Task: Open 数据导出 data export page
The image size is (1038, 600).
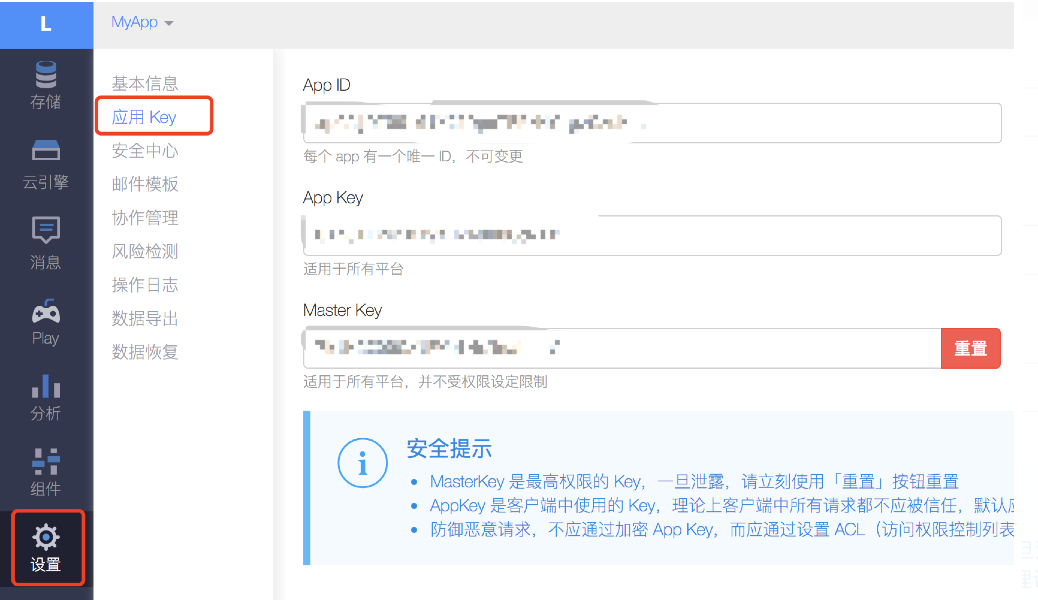Action: (145, 319)
